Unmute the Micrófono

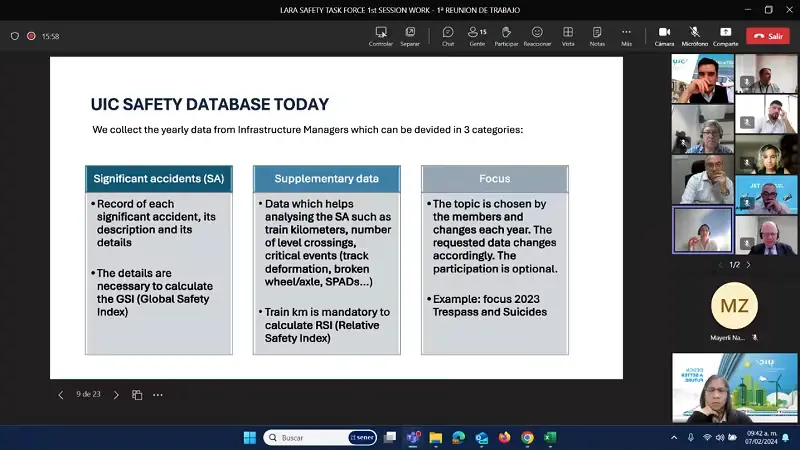click(694, 36)
